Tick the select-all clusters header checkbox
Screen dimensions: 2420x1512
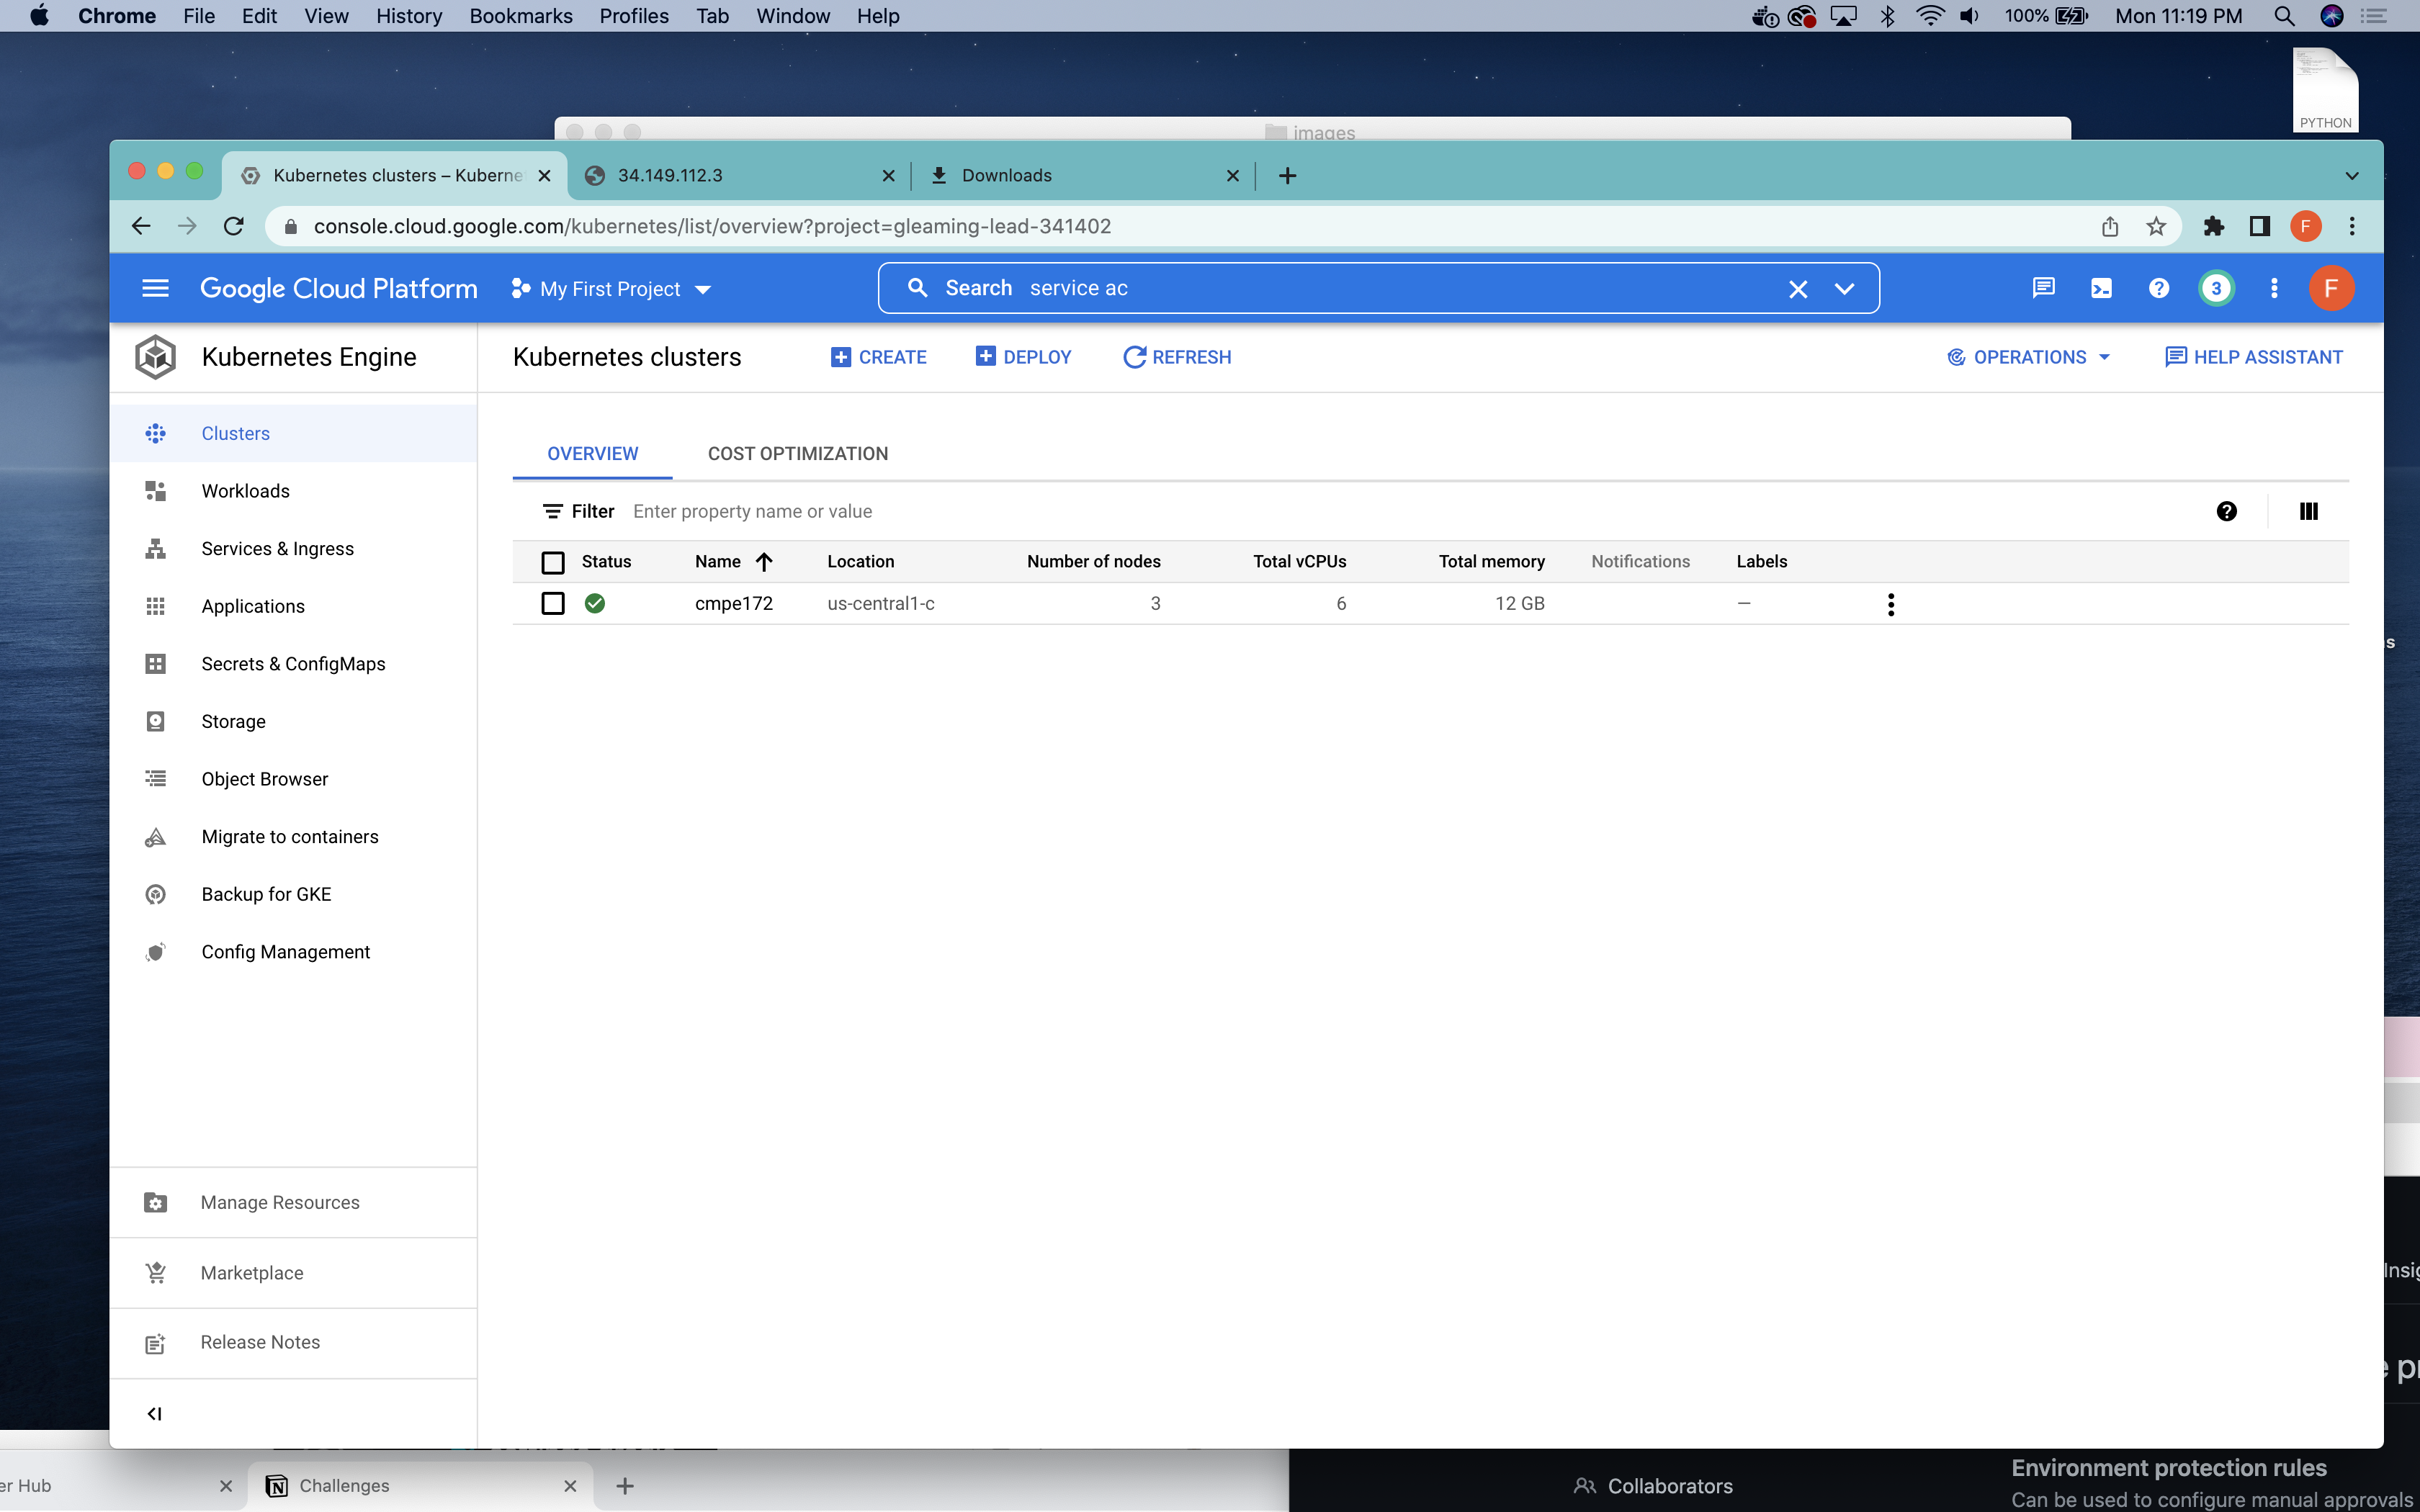tap(553, 562)
